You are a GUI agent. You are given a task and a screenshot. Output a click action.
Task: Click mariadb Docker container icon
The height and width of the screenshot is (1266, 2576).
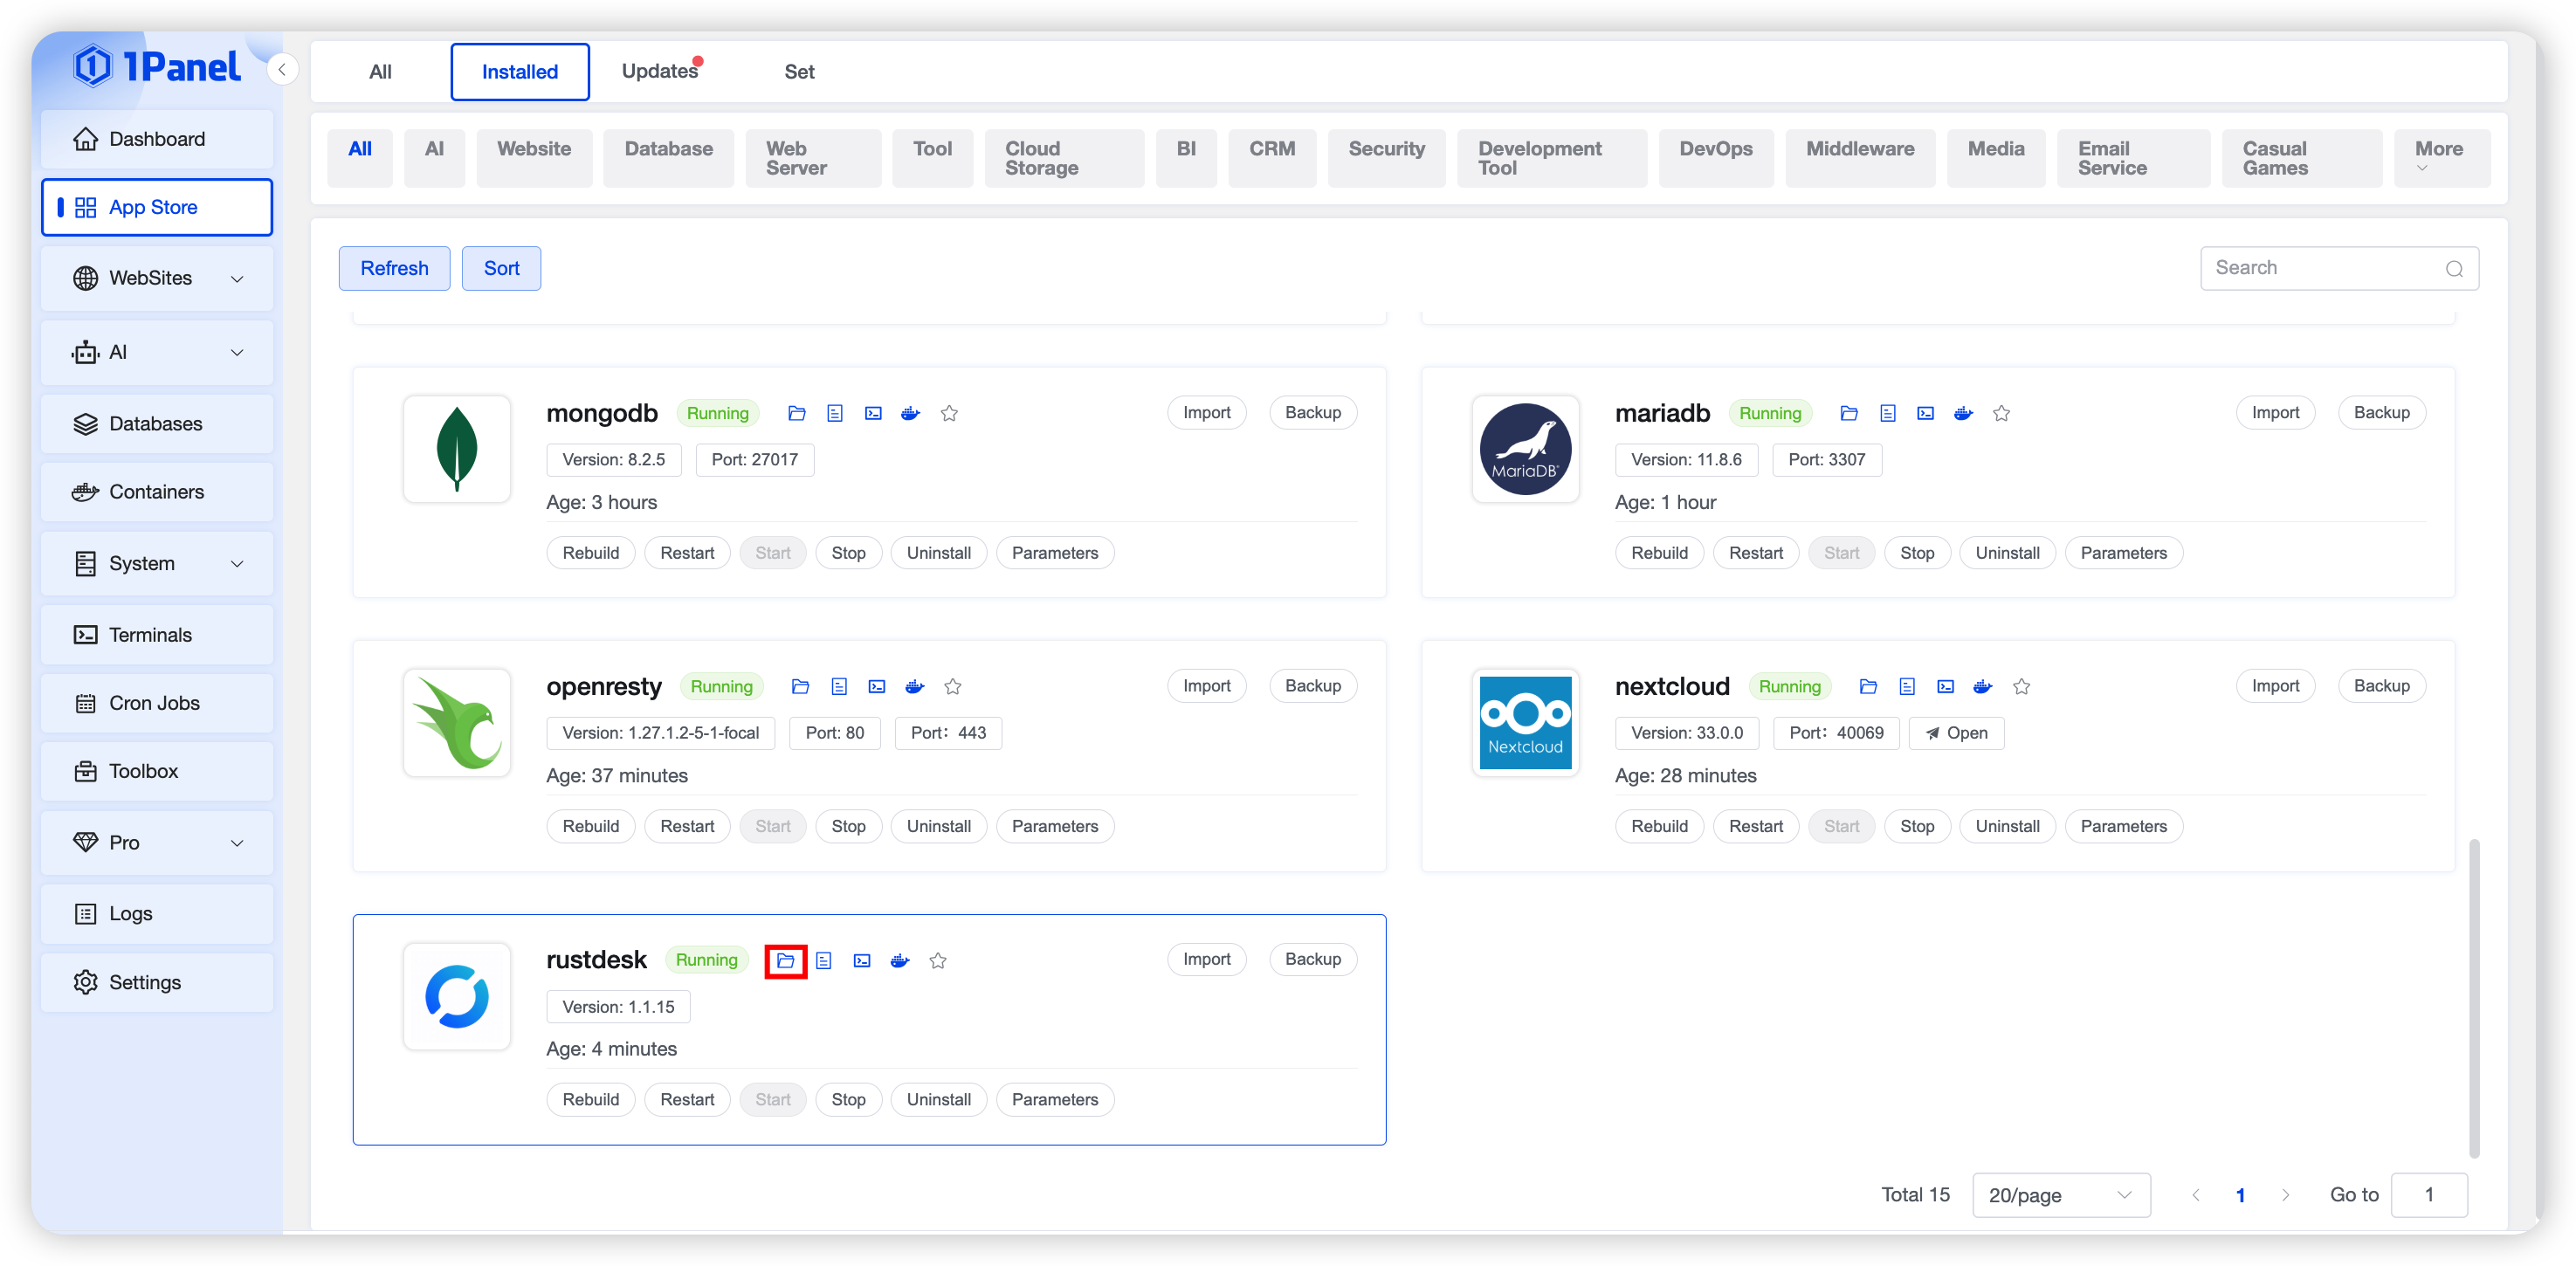pyautogui.click(x=1963, y=413)
